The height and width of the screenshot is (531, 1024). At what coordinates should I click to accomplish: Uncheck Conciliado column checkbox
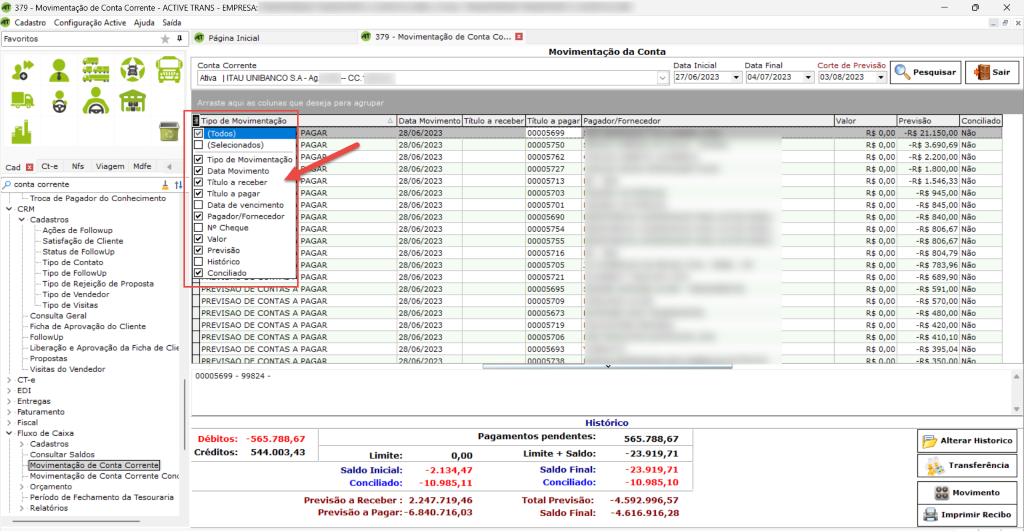click(199, 273)
